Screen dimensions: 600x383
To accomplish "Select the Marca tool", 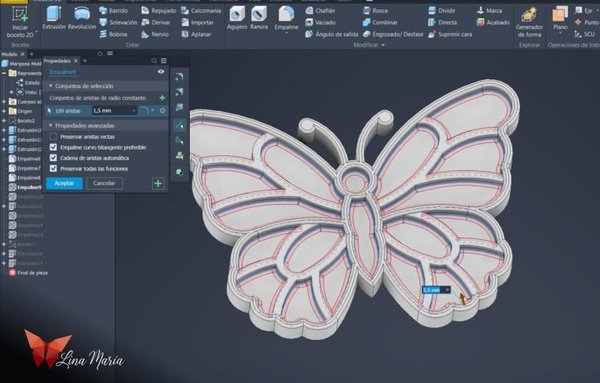I will [x=489, y=11].
